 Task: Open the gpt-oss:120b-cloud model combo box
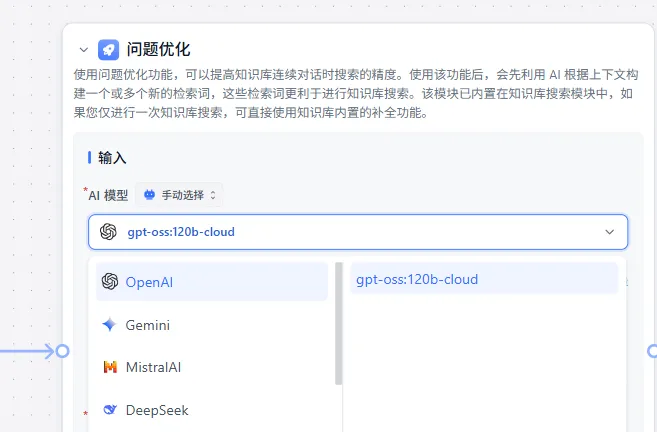tap(358, 232)
